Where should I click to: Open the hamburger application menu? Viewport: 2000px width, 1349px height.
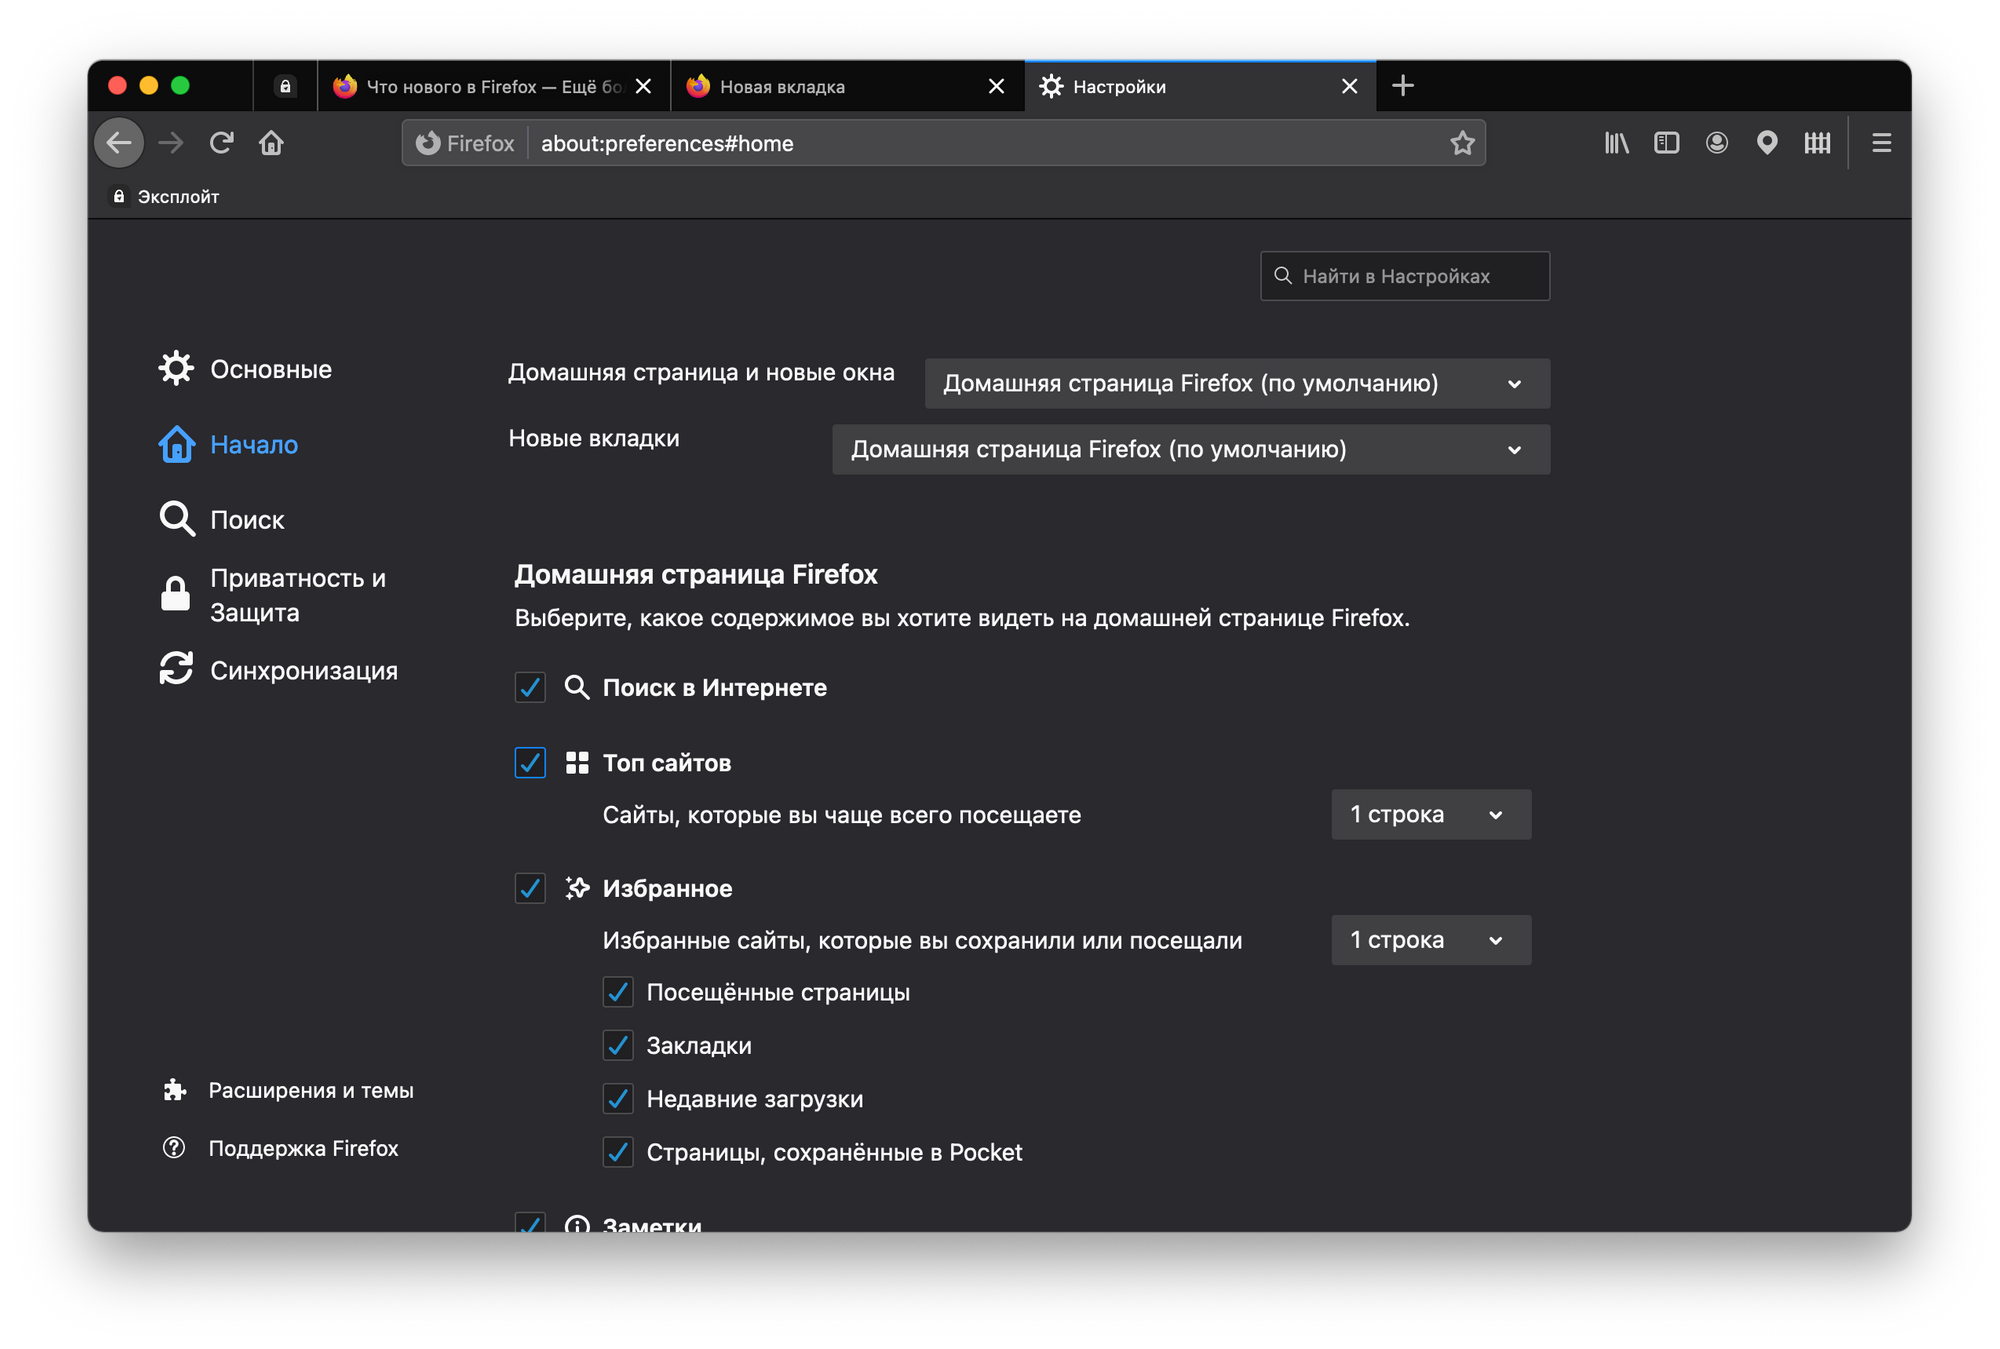(x=1881, y=143)
